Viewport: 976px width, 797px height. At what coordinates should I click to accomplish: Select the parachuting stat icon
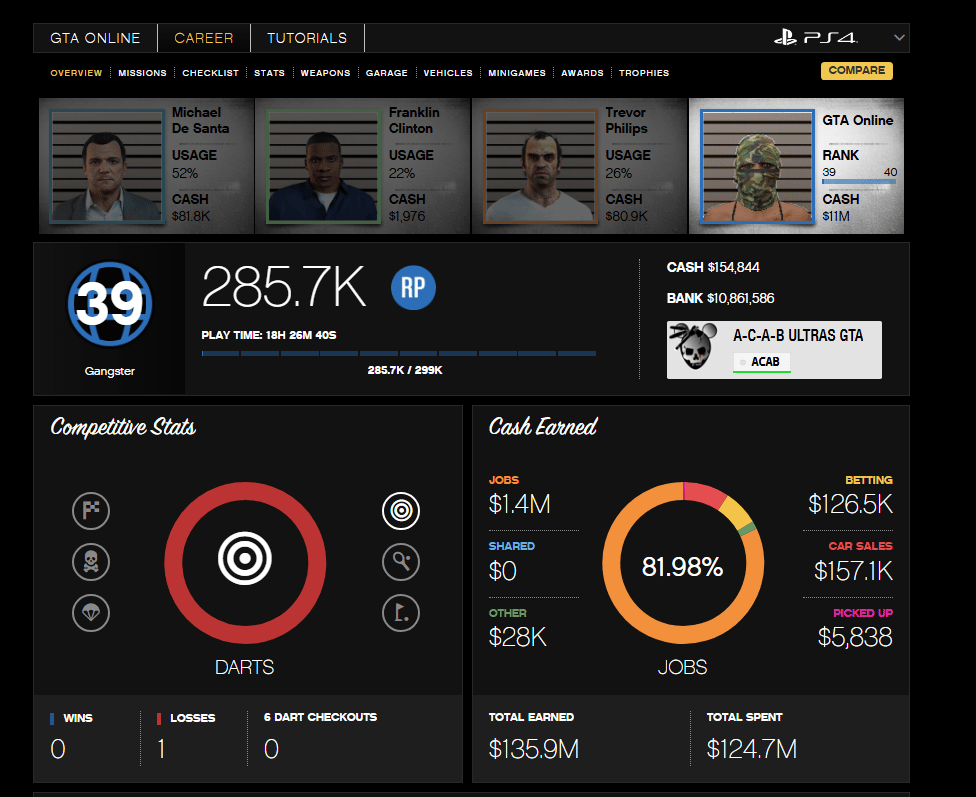pos(91,613)
